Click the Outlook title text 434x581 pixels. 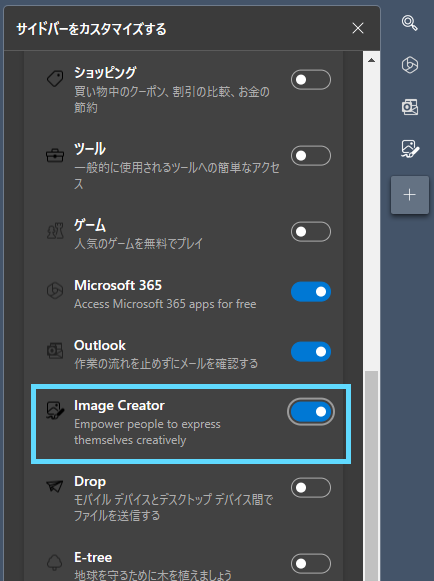100,345
